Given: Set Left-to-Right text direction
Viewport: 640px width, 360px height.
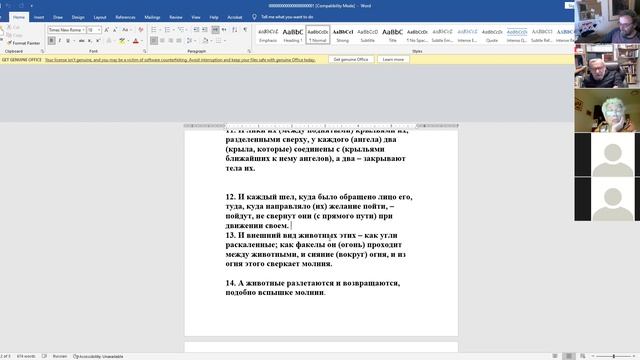Looking at the screenshot, I should pyautogui.click(x=216, y=29).
